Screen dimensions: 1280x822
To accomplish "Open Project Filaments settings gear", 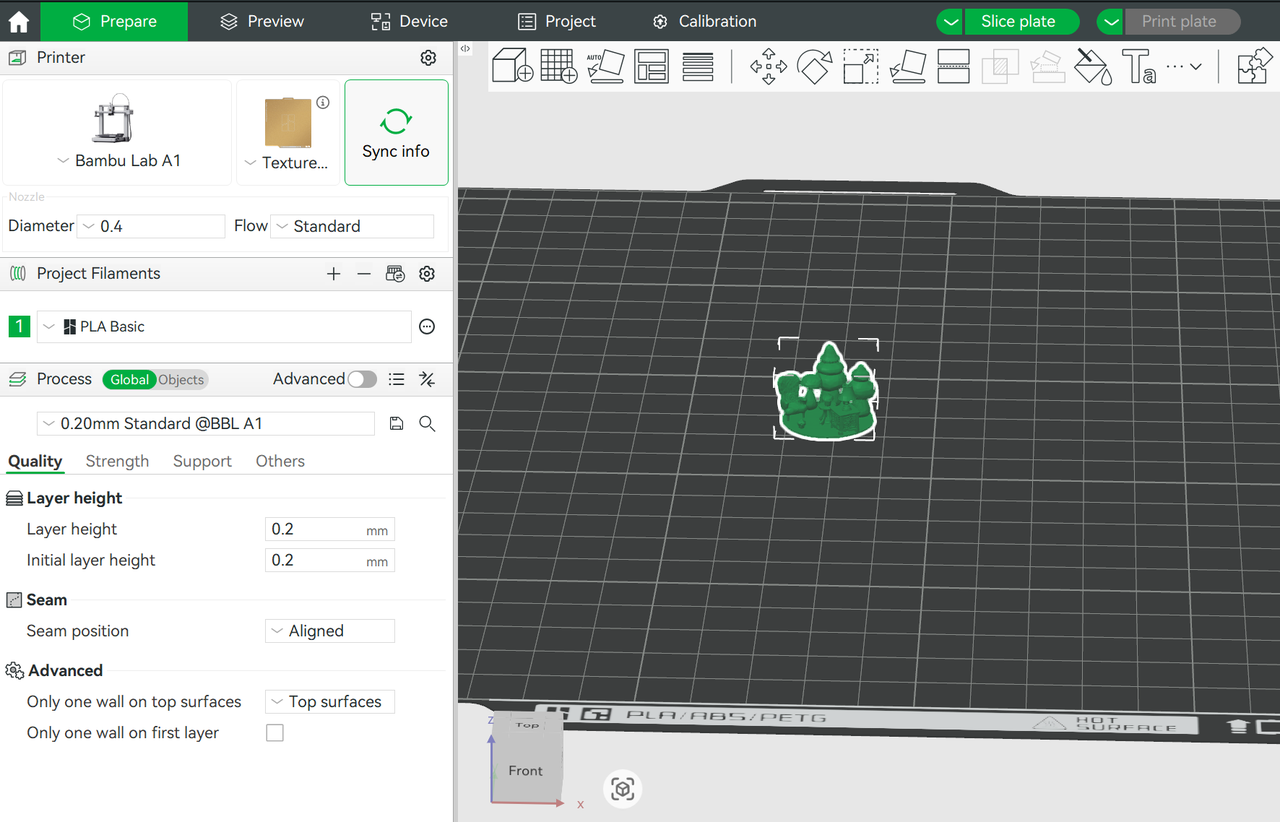I will (427, 274).
